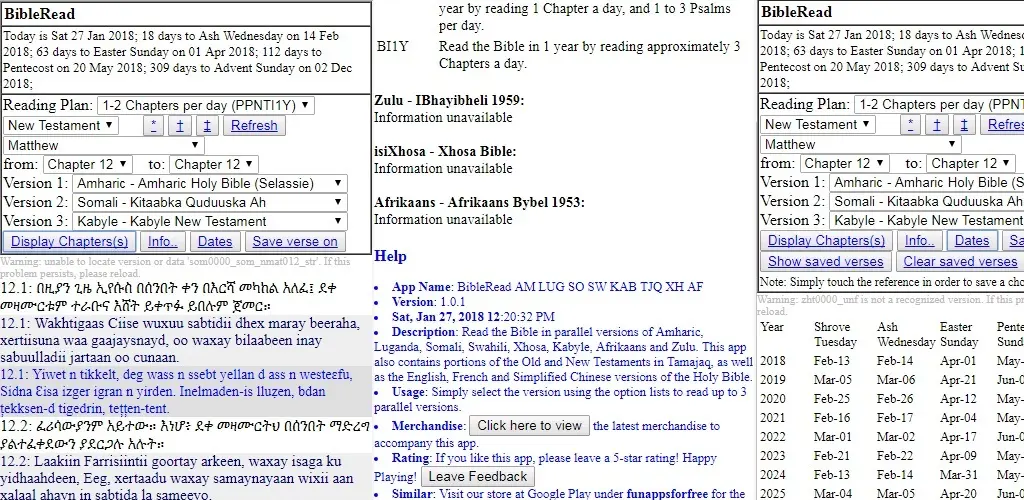Open Version 1 Amharic dropdown in left panel
This screenshot has height=500, width=1024.
[210, 183]
